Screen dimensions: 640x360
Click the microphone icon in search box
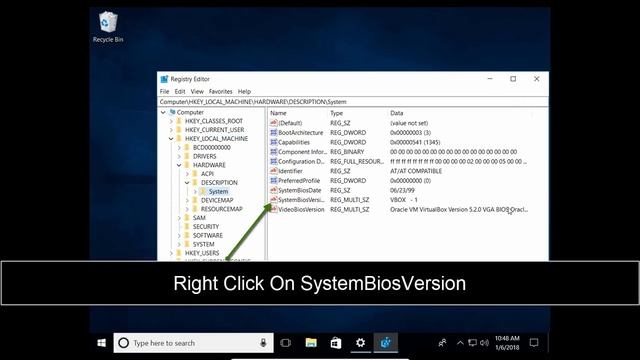[x=263, y=343]
